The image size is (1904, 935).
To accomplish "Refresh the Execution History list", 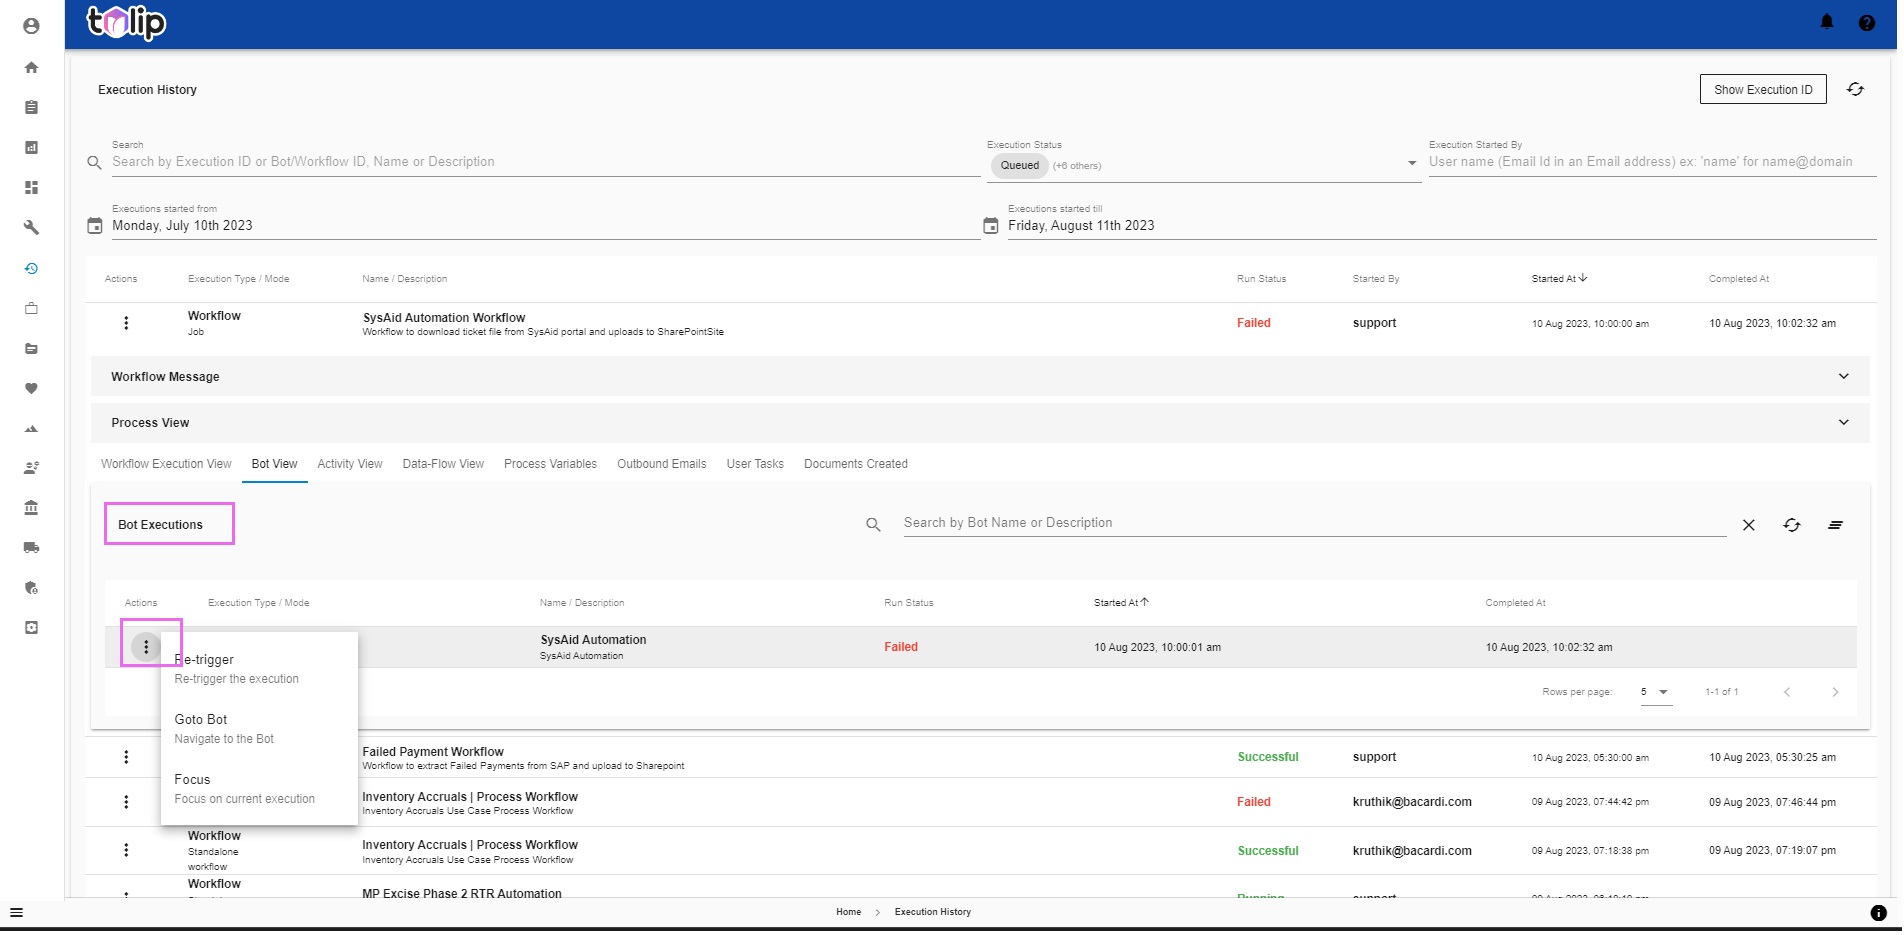I will (x=1855, y=89).
